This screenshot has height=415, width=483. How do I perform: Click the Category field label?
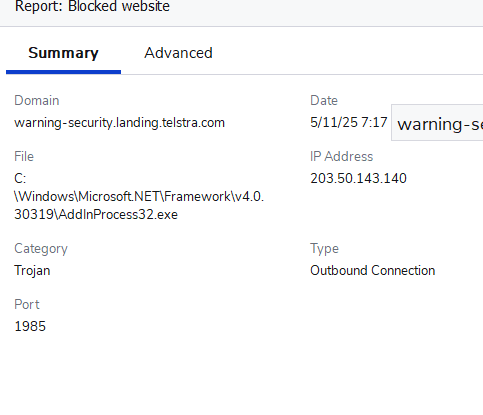[x=41, y=249]
